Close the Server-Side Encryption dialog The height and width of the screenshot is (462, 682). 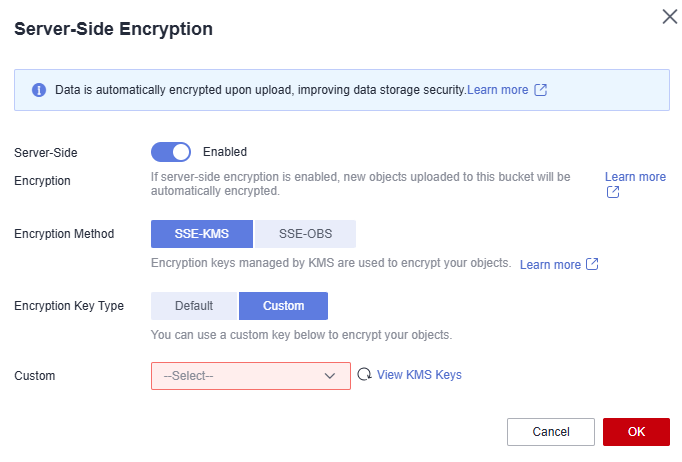(x=670, y=17)
